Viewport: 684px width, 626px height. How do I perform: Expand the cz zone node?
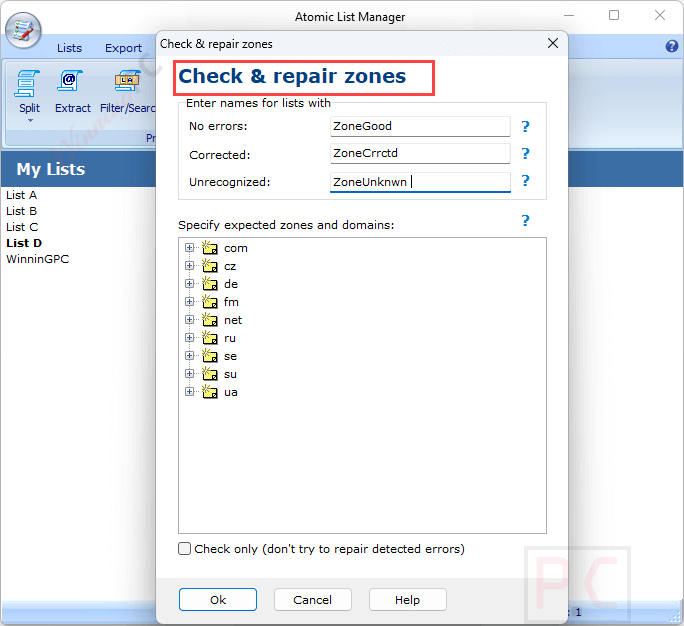click(x=189, y=266)
